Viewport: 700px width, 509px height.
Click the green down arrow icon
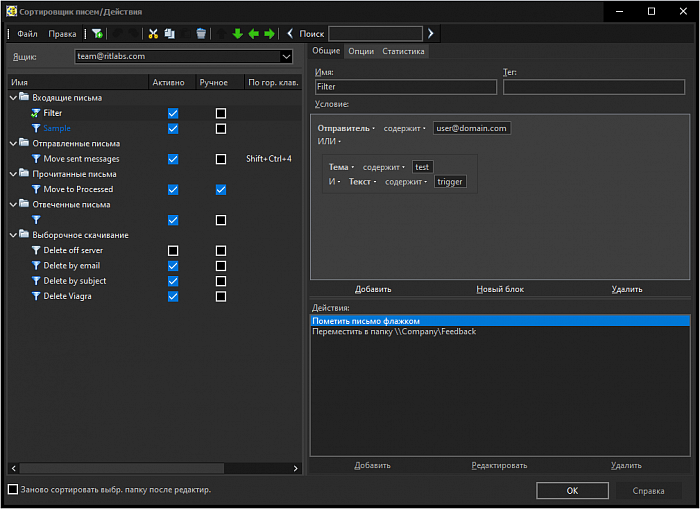pos(238,33)
